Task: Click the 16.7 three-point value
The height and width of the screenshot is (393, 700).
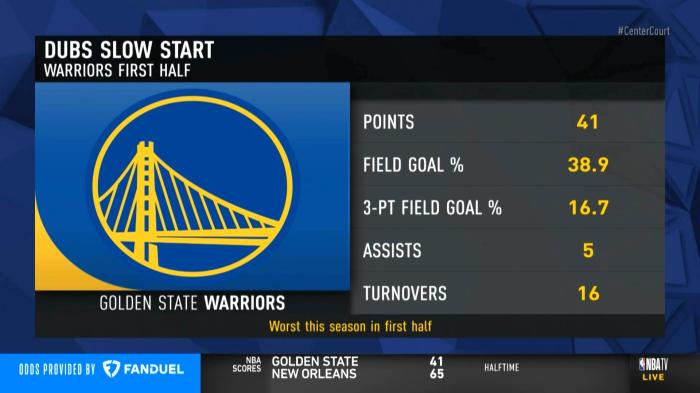Action: [x=588, y=208]
